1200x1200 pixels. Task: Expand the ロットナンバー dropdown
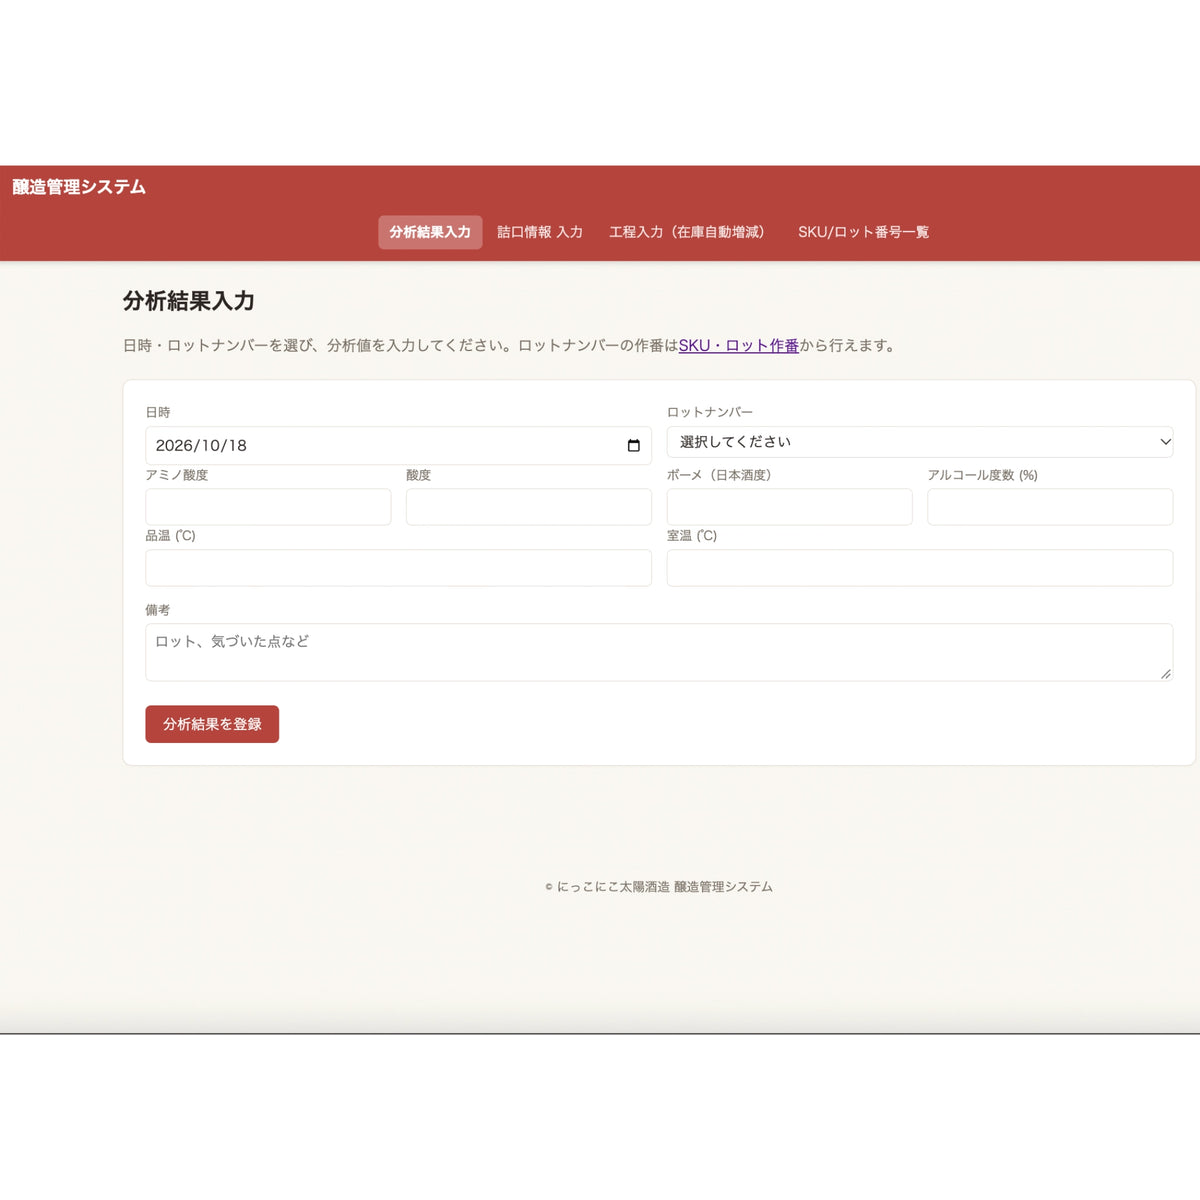[x=920, y=442]
